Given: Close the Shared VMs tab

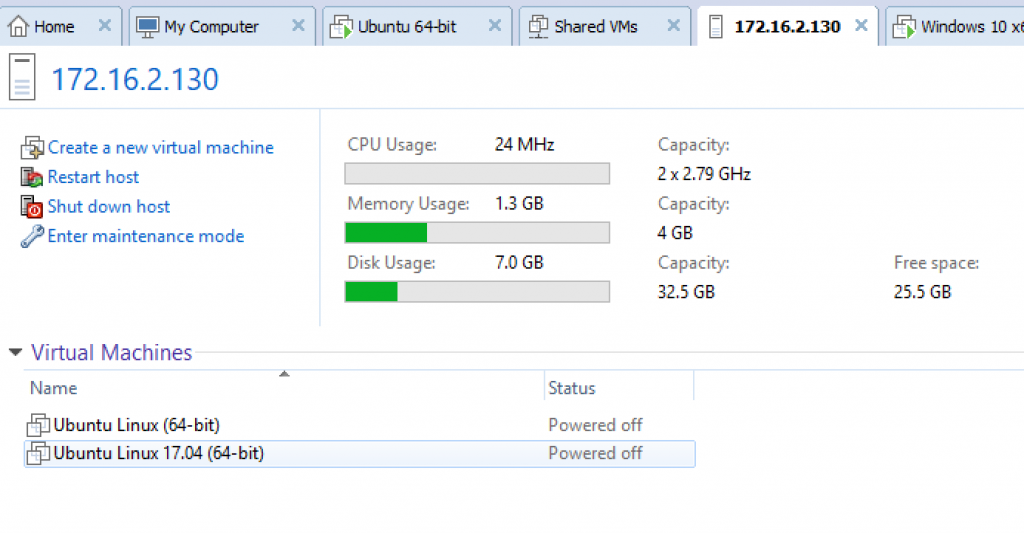Looking at the screenshot, I should 673,25.
